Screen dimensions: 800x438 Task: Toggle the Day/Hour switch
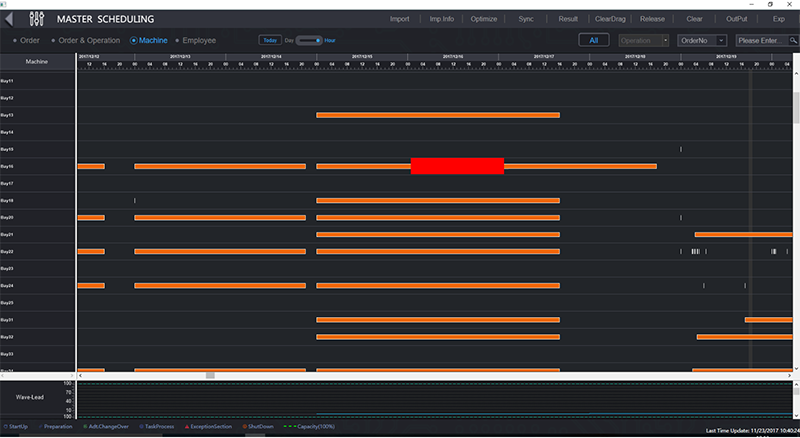point(308,40)
